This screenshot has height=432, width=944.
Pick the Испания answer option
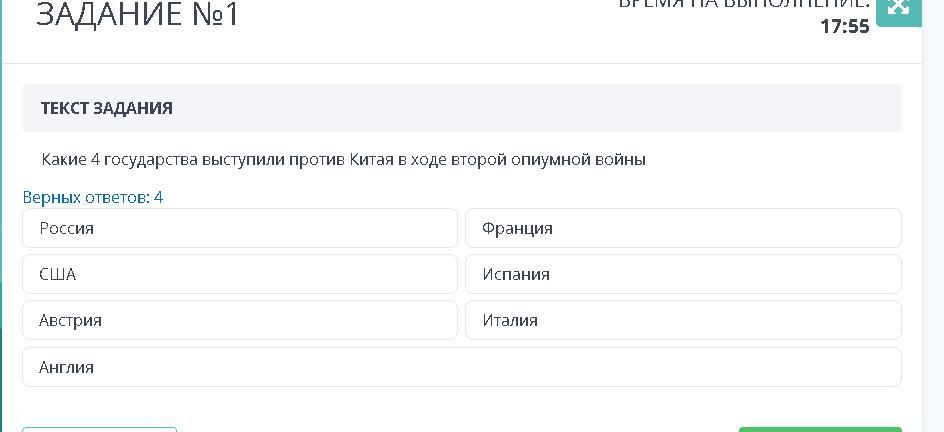[683, 274]
